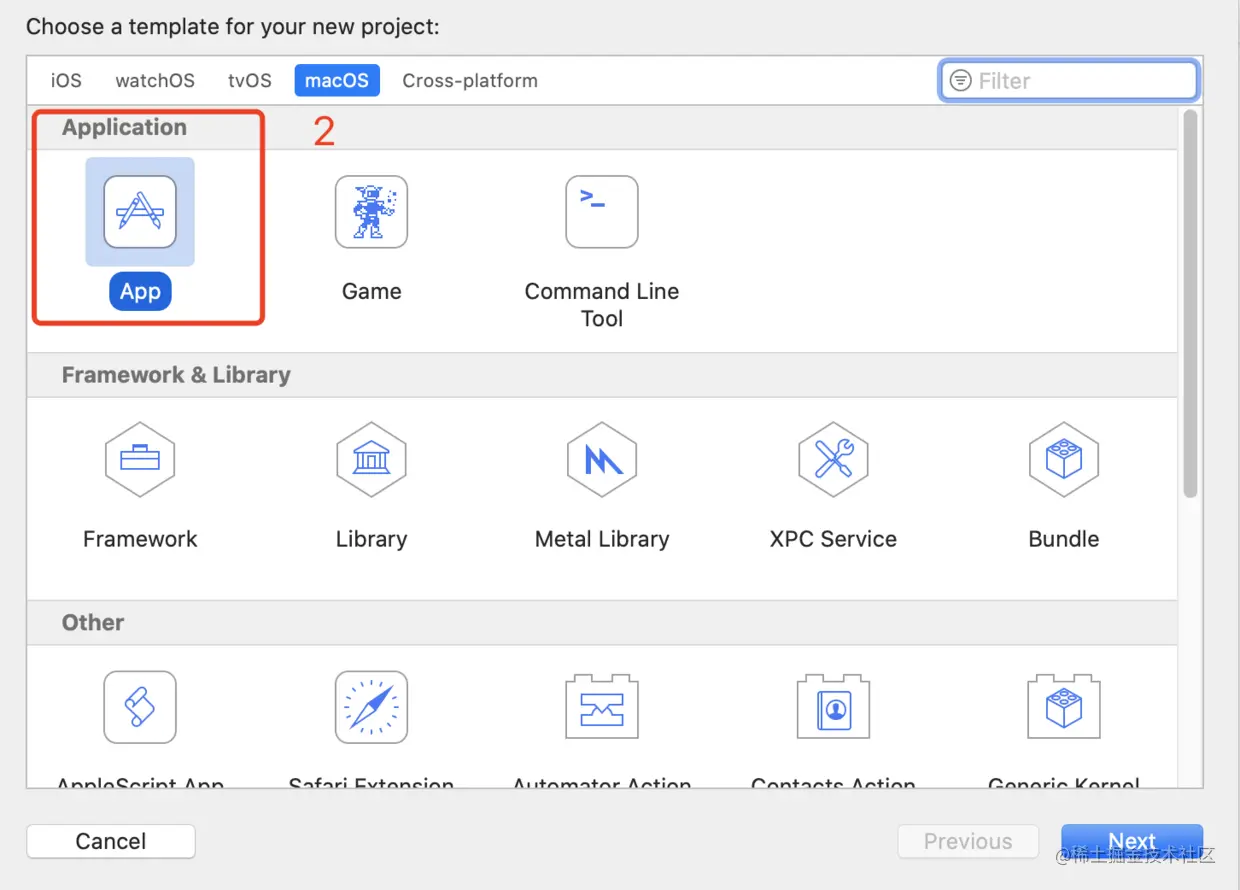Pick the Framework template icon

click(x=140, y=460)
